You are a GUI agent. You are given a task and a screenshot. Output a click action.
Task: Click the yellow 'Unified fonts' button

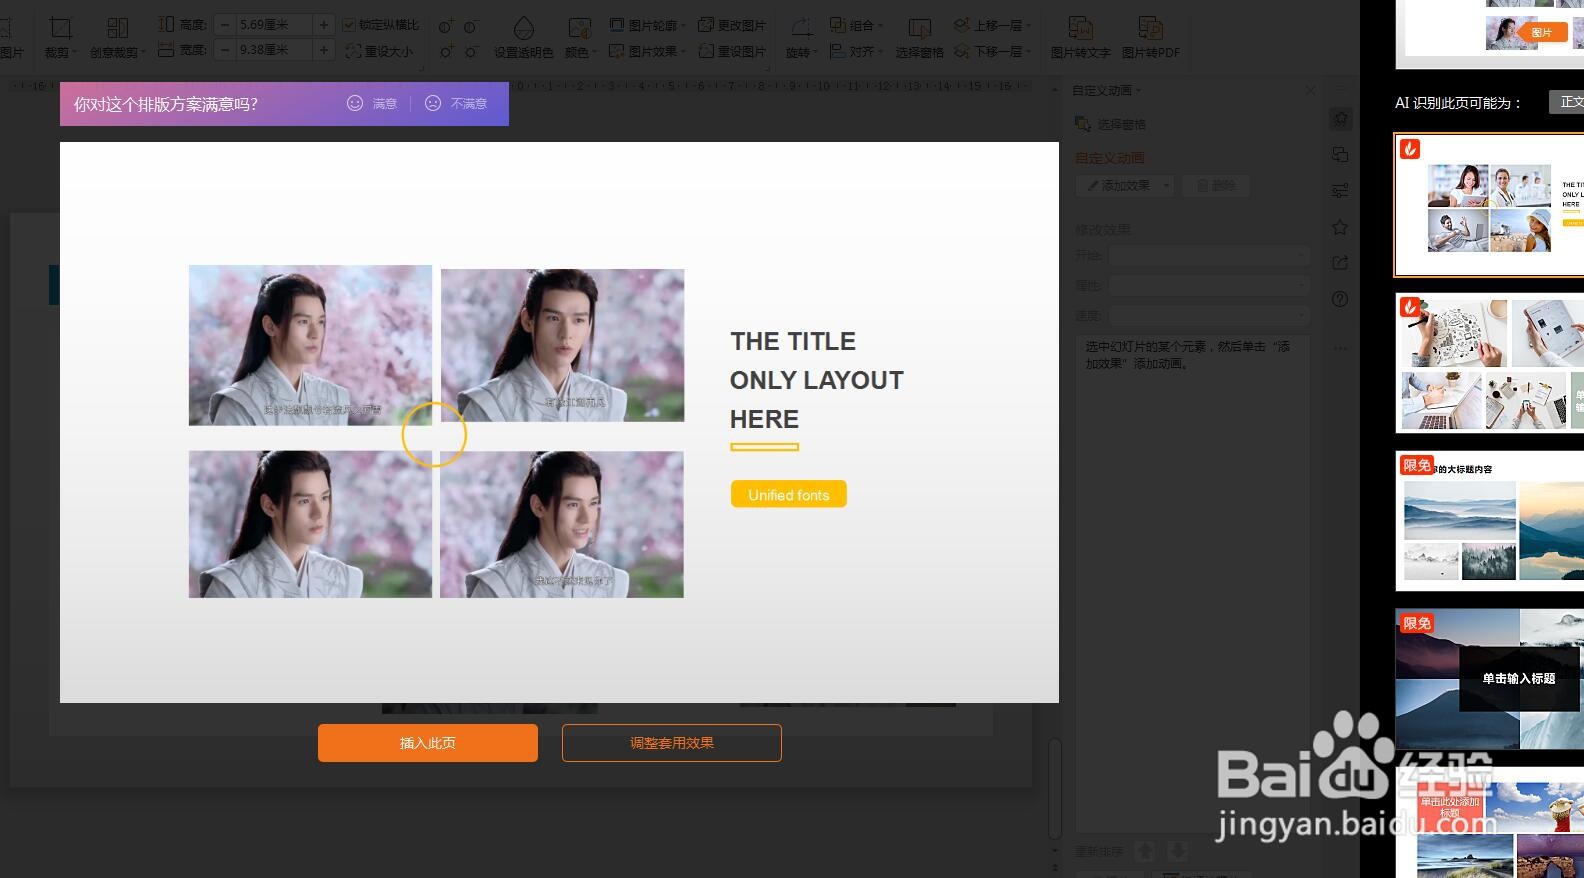click(789, 495)
